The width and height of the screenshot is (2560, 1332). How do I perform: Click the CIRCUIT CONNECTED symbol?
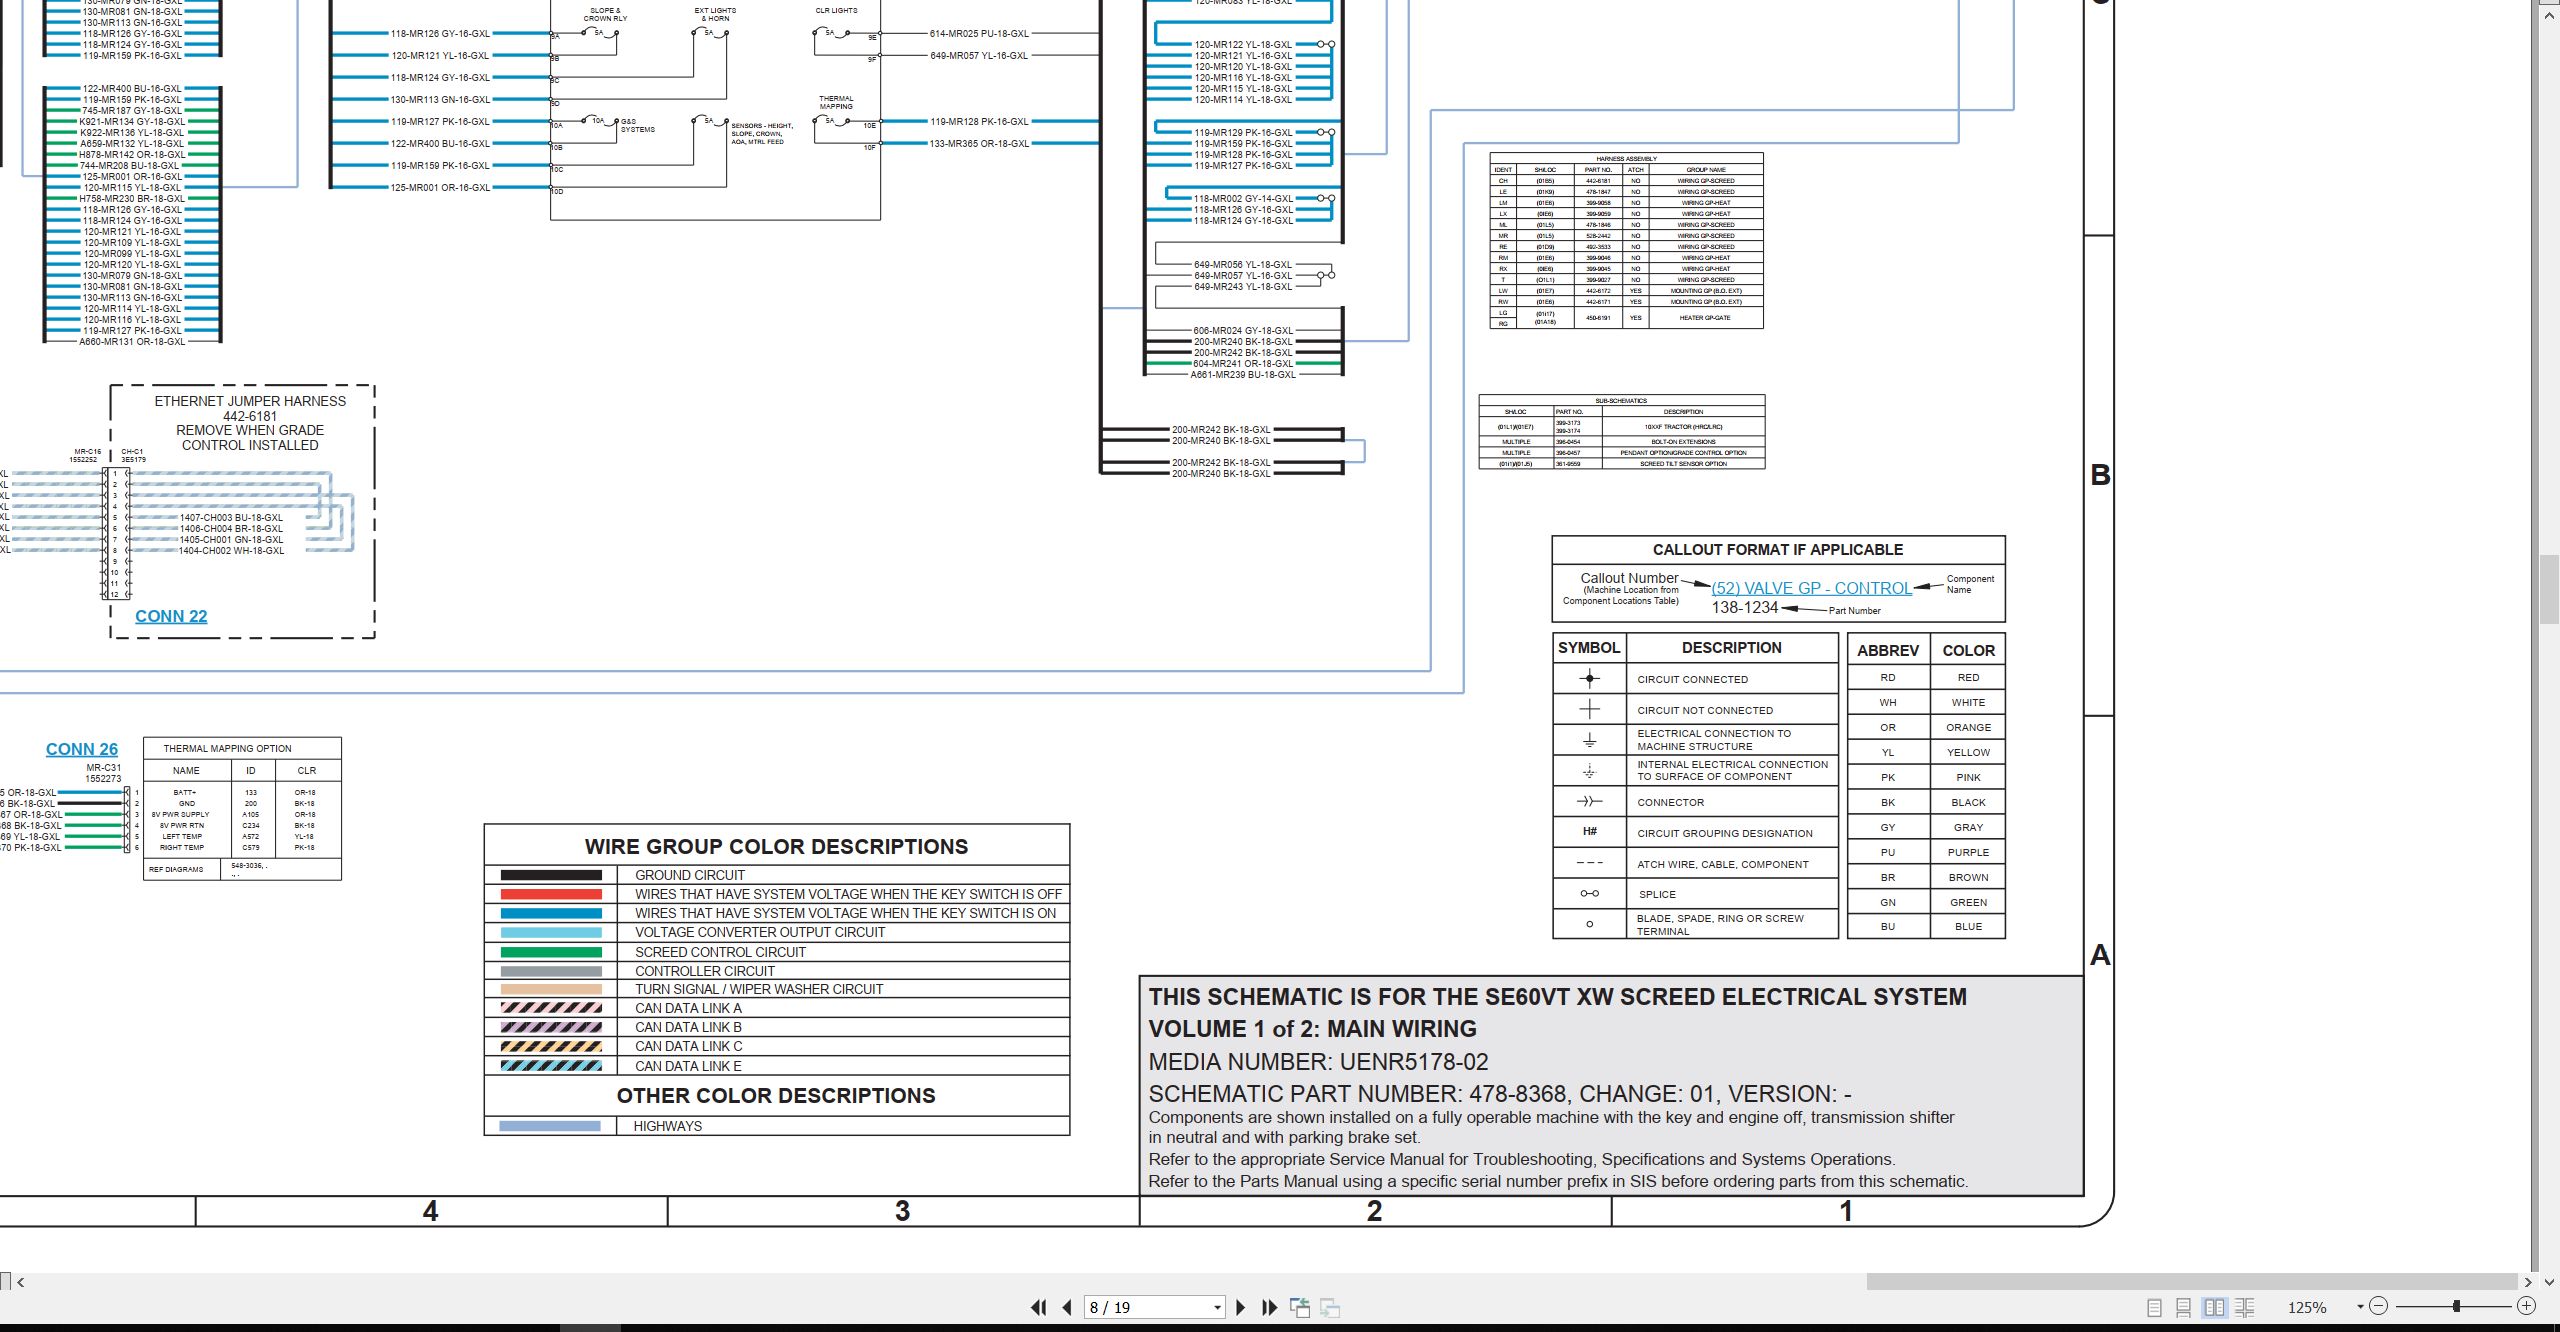click(1589, 679)
